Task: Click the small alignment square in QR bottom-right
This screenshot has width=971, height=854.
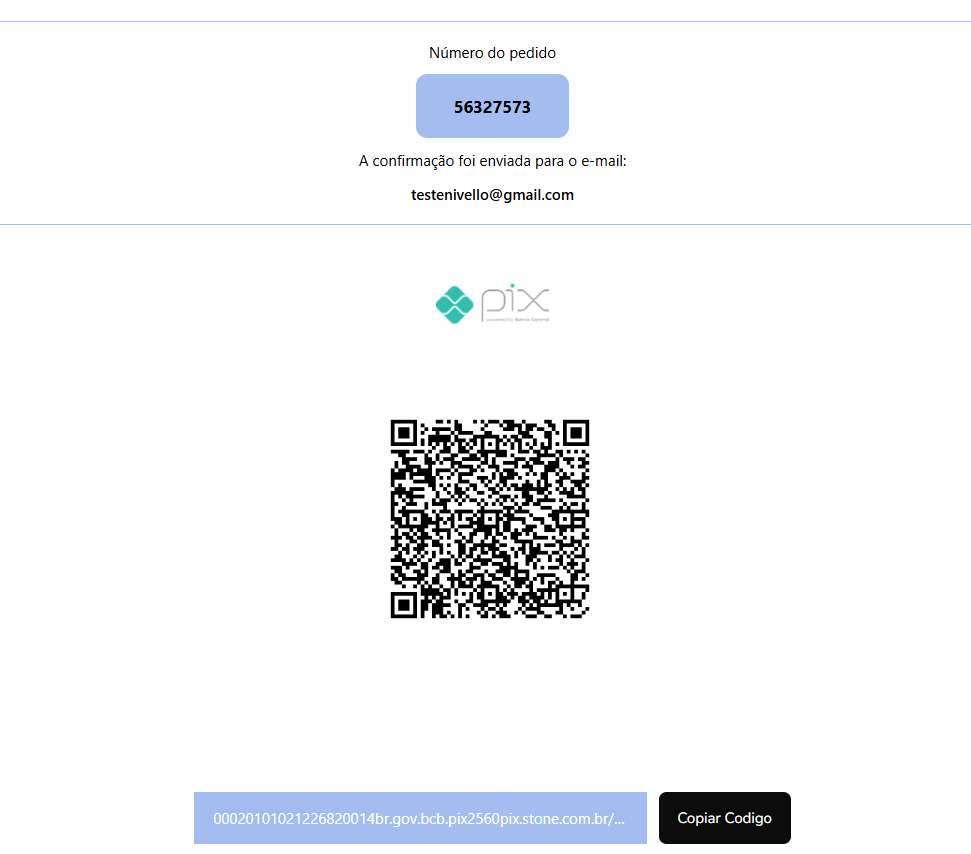Action: click(564, 593)
